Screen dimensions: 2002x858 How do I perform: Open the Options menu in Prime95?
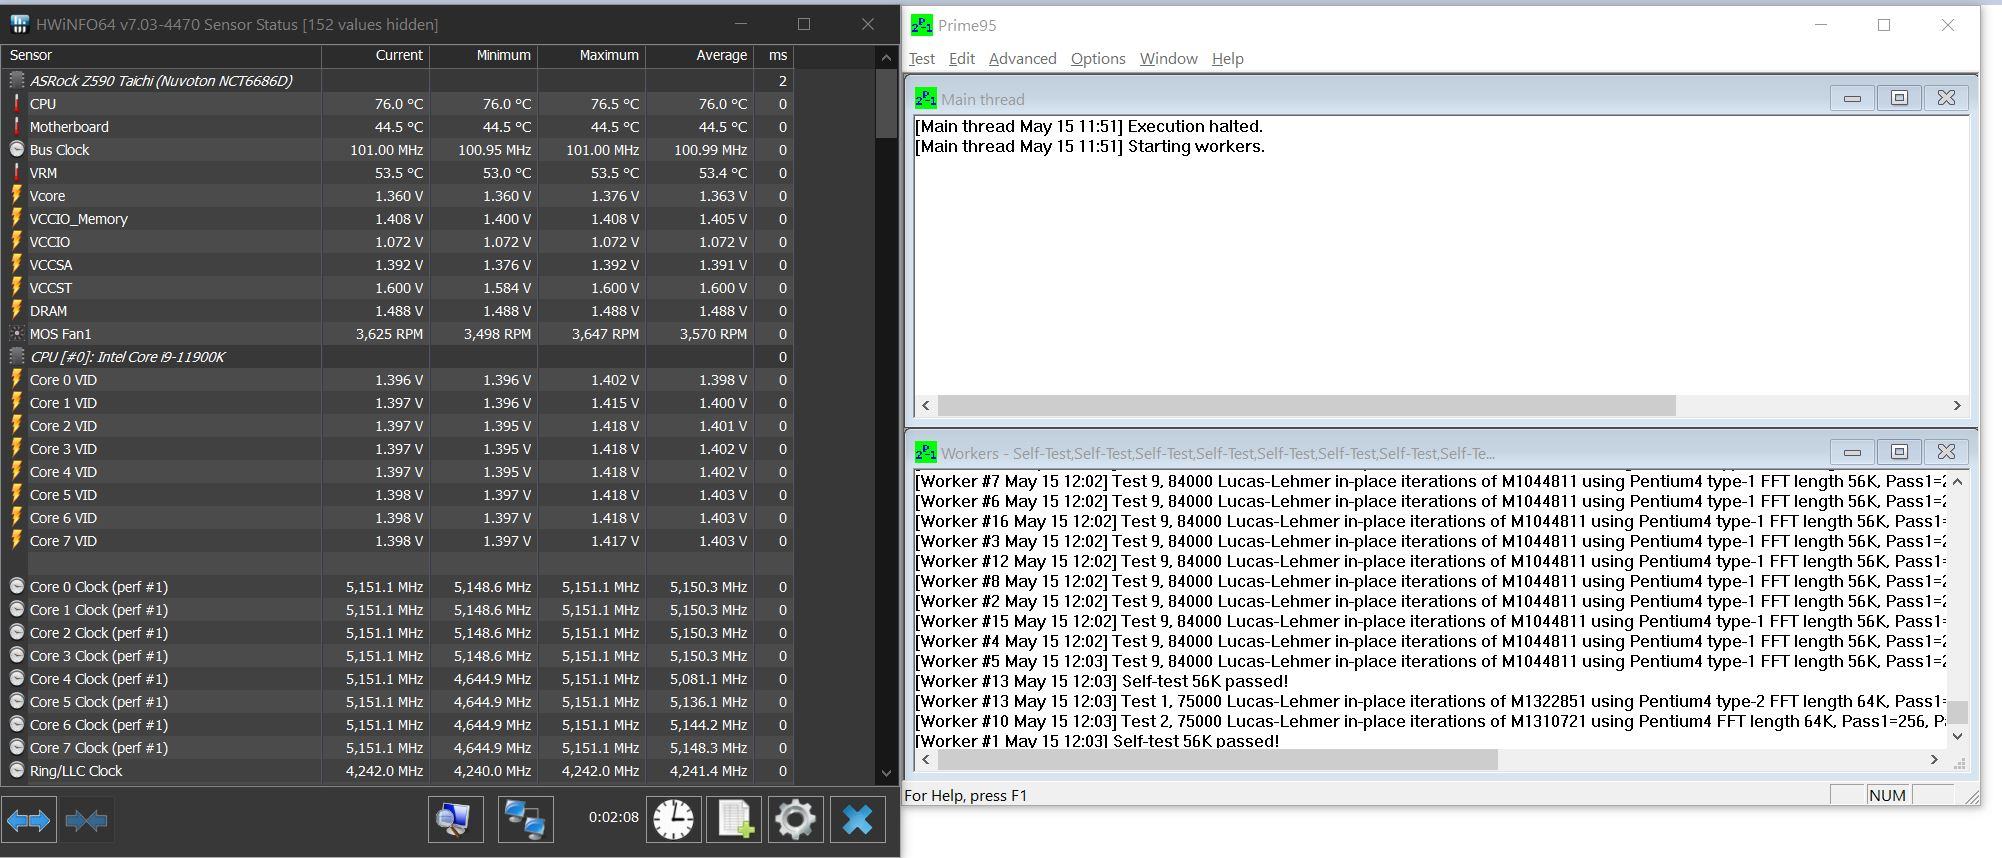tap(1098, 59)
